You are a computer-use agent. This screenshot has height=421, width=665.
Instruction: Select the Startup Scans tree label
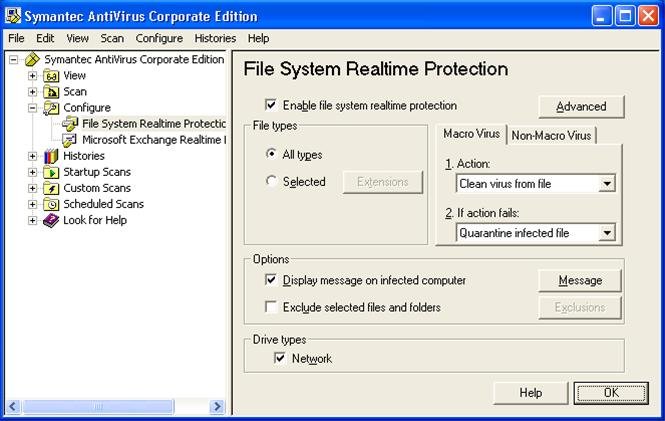click(x=97, y=172)
